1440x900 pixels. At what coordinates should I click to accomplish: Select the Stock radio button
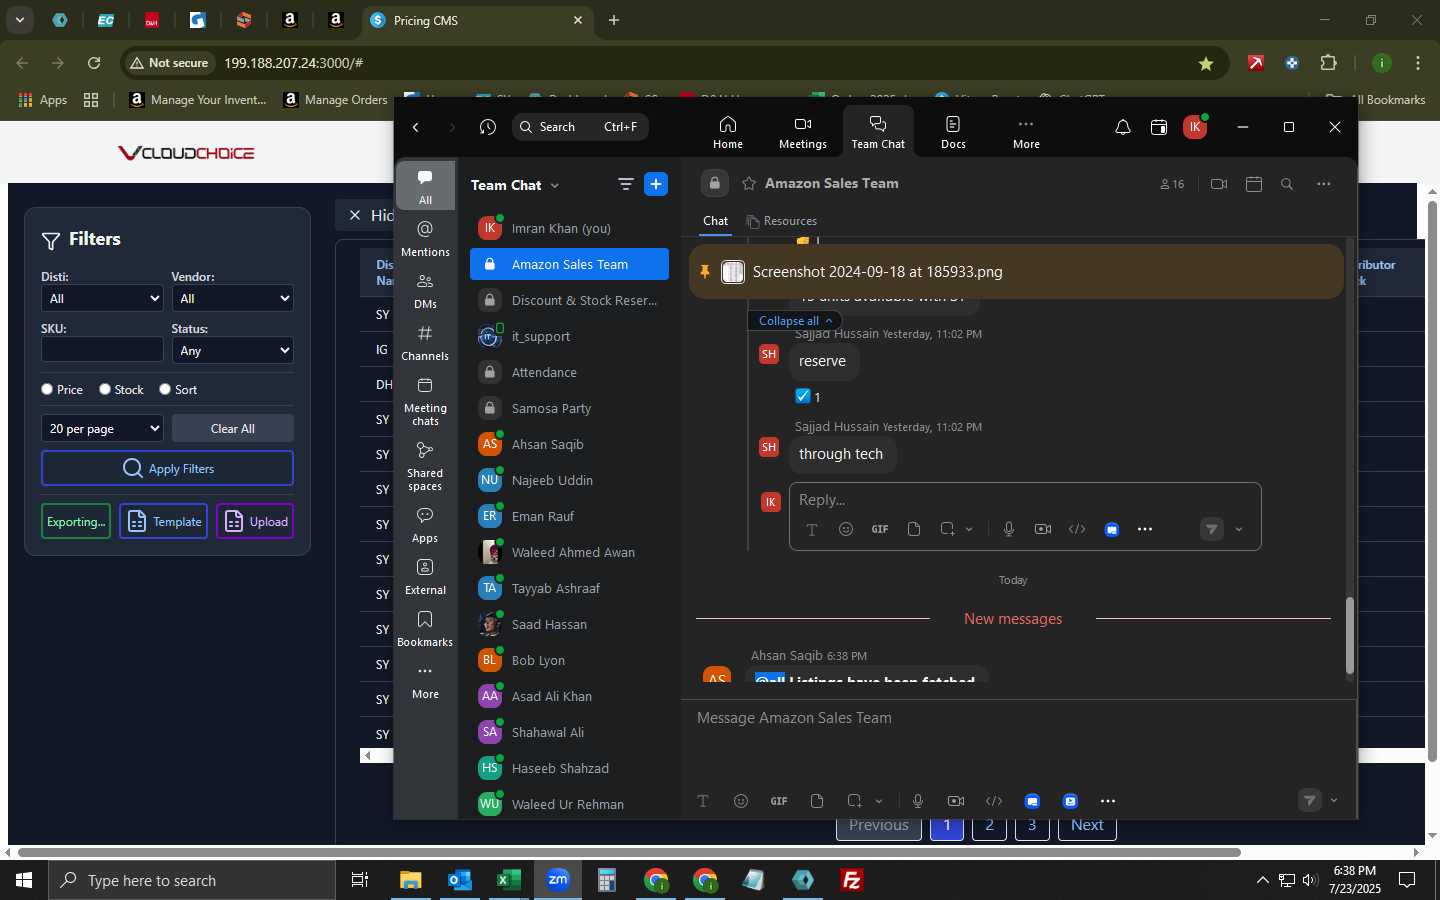pos(105,389)
